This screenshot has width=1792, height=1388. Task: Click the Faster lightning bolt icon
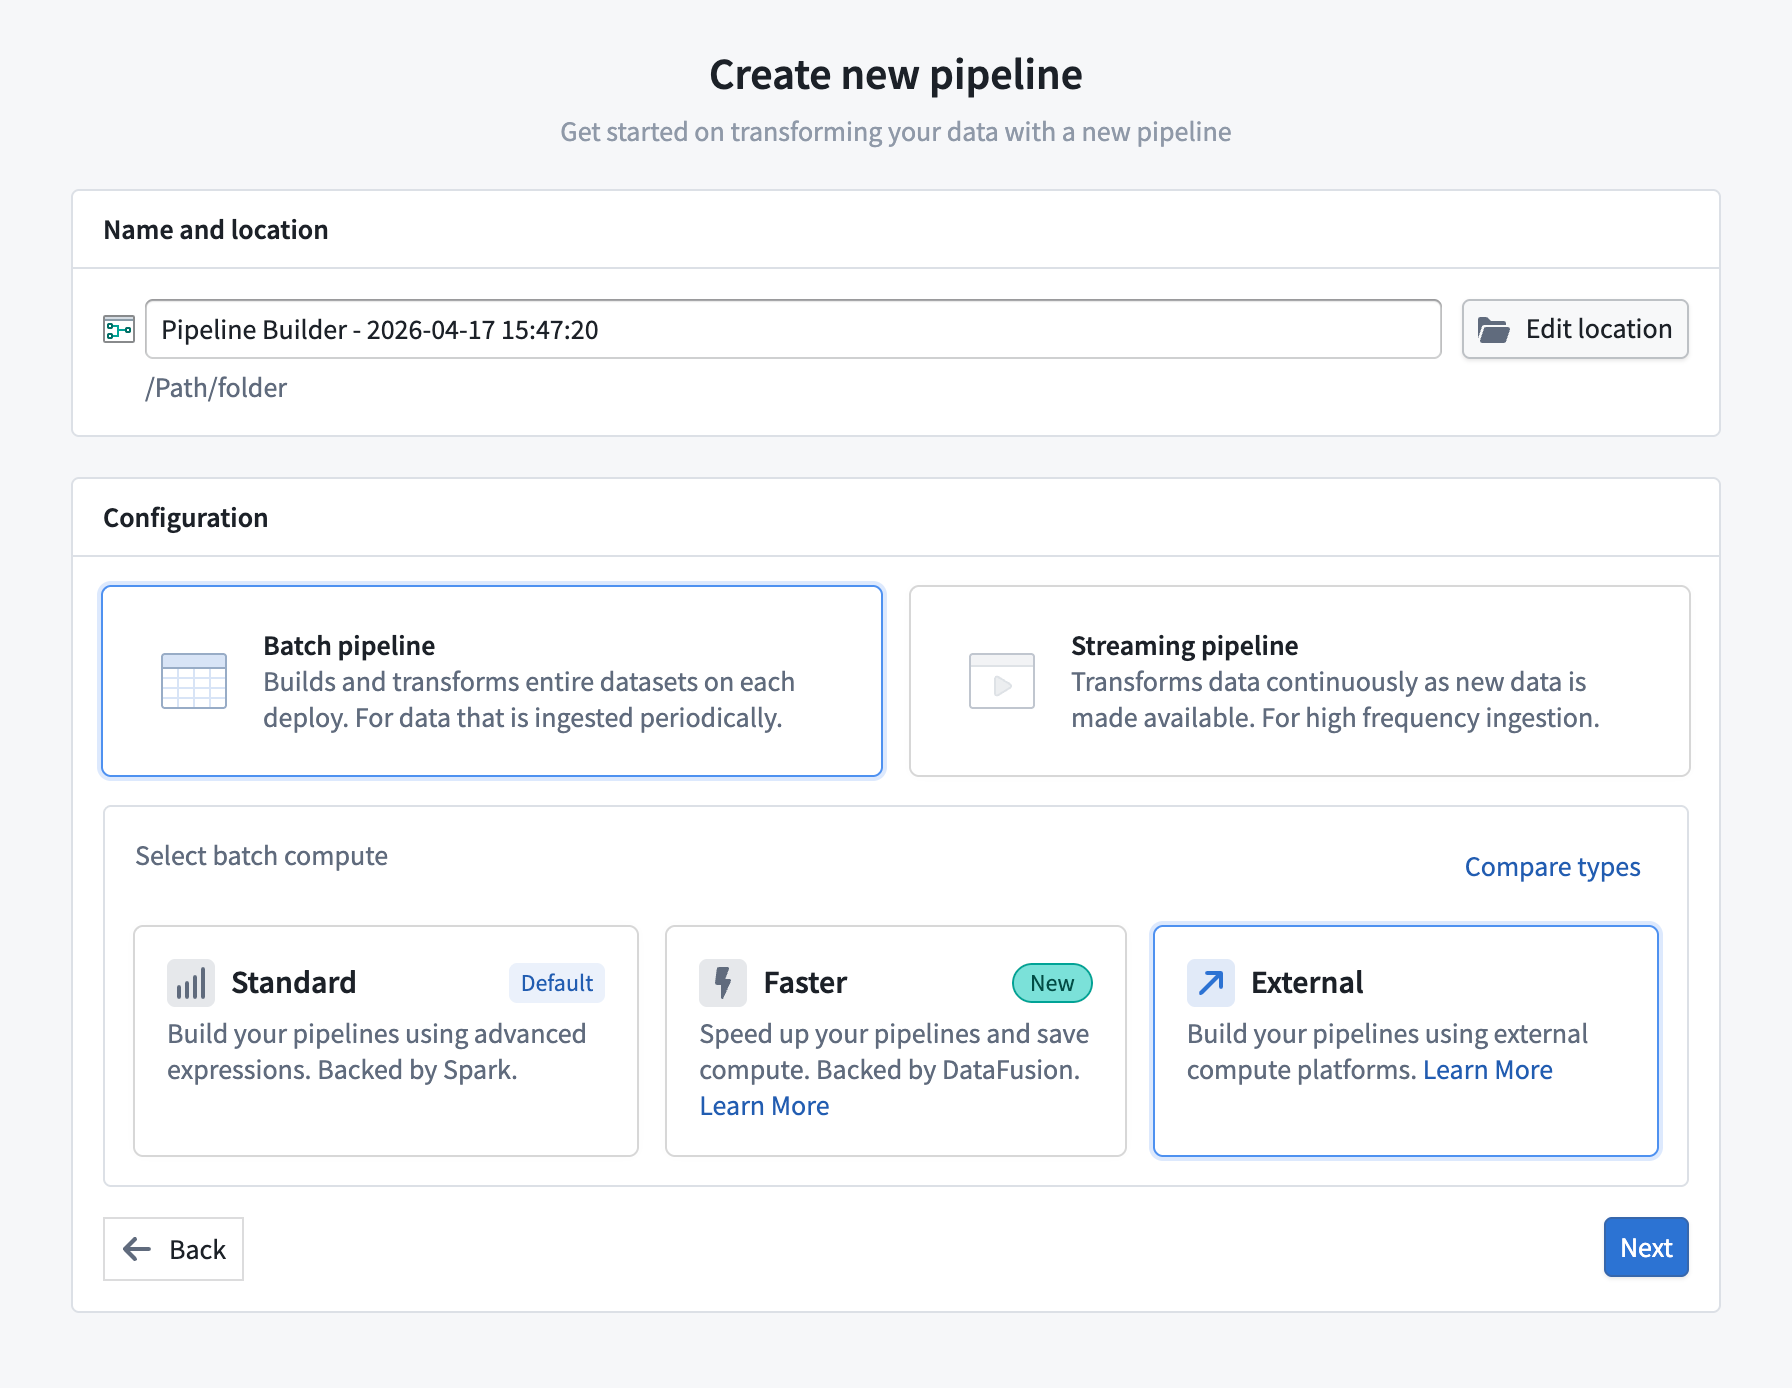pyautogui.click(x=723, y=983)
